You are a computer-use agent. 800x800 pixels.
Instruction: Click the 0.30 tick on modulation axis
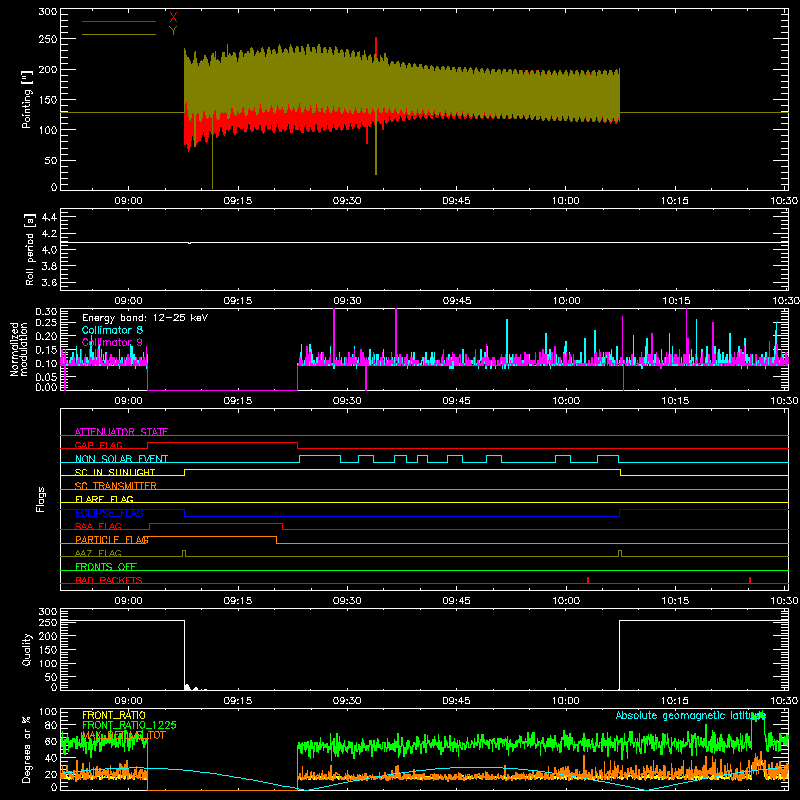[47, 312]
